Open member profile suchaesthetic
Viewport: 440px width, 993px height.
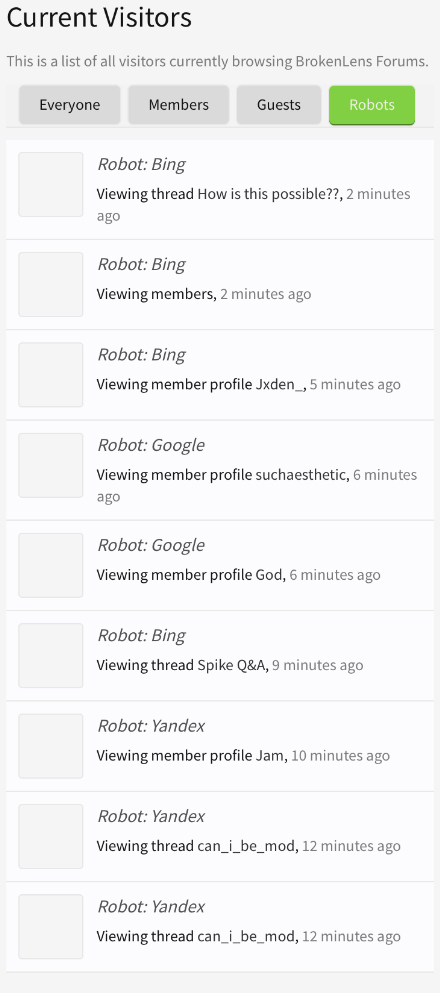(x=301, y=474)
